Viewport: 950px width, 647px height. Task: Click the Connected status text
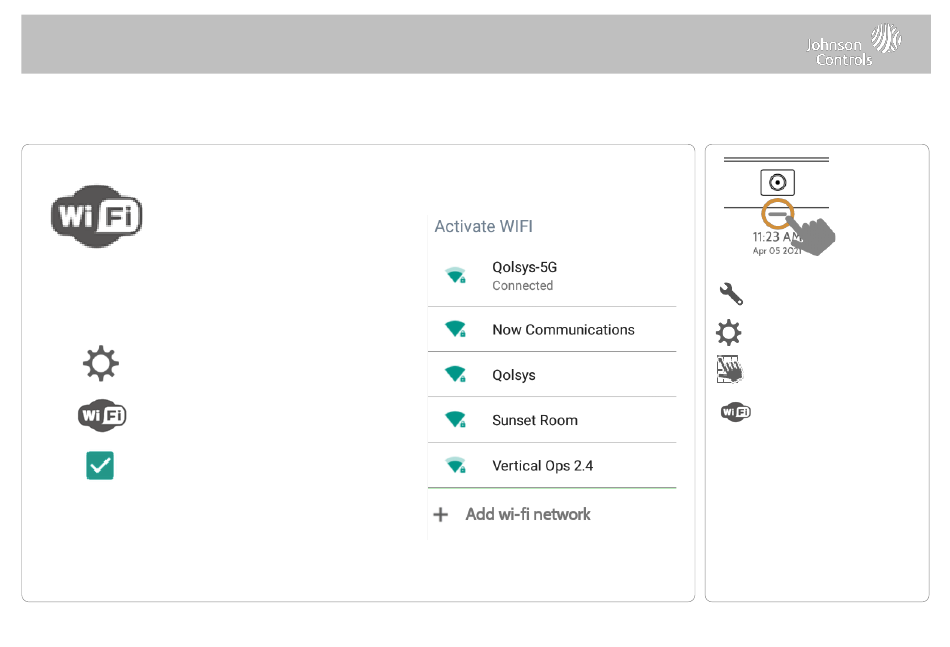[x=522, y=285]
